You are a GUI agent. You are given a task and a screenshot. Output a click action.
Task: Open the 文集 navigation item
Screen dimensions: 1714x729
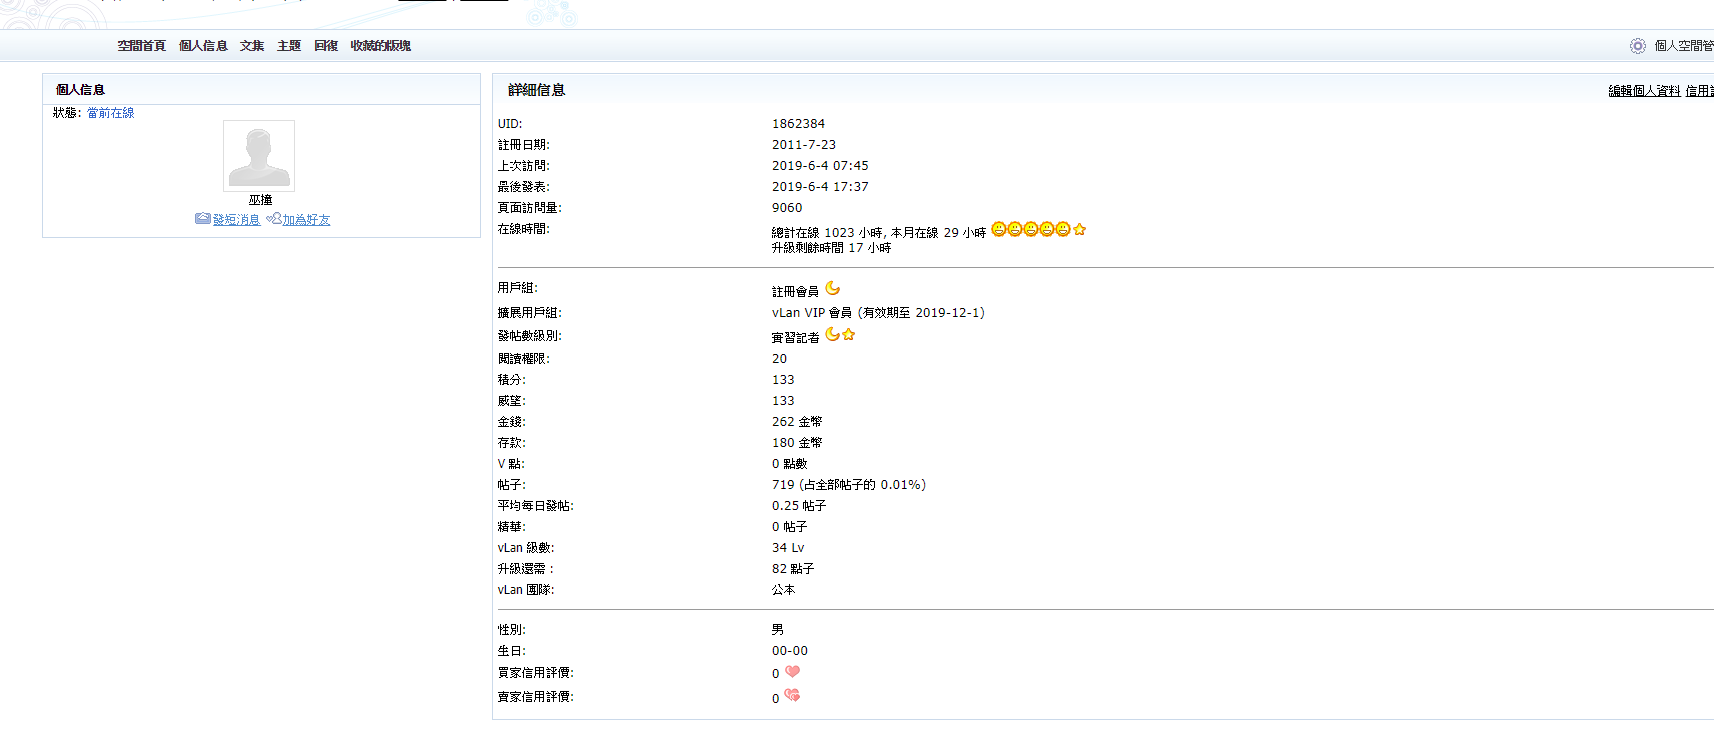pos(252,46)
